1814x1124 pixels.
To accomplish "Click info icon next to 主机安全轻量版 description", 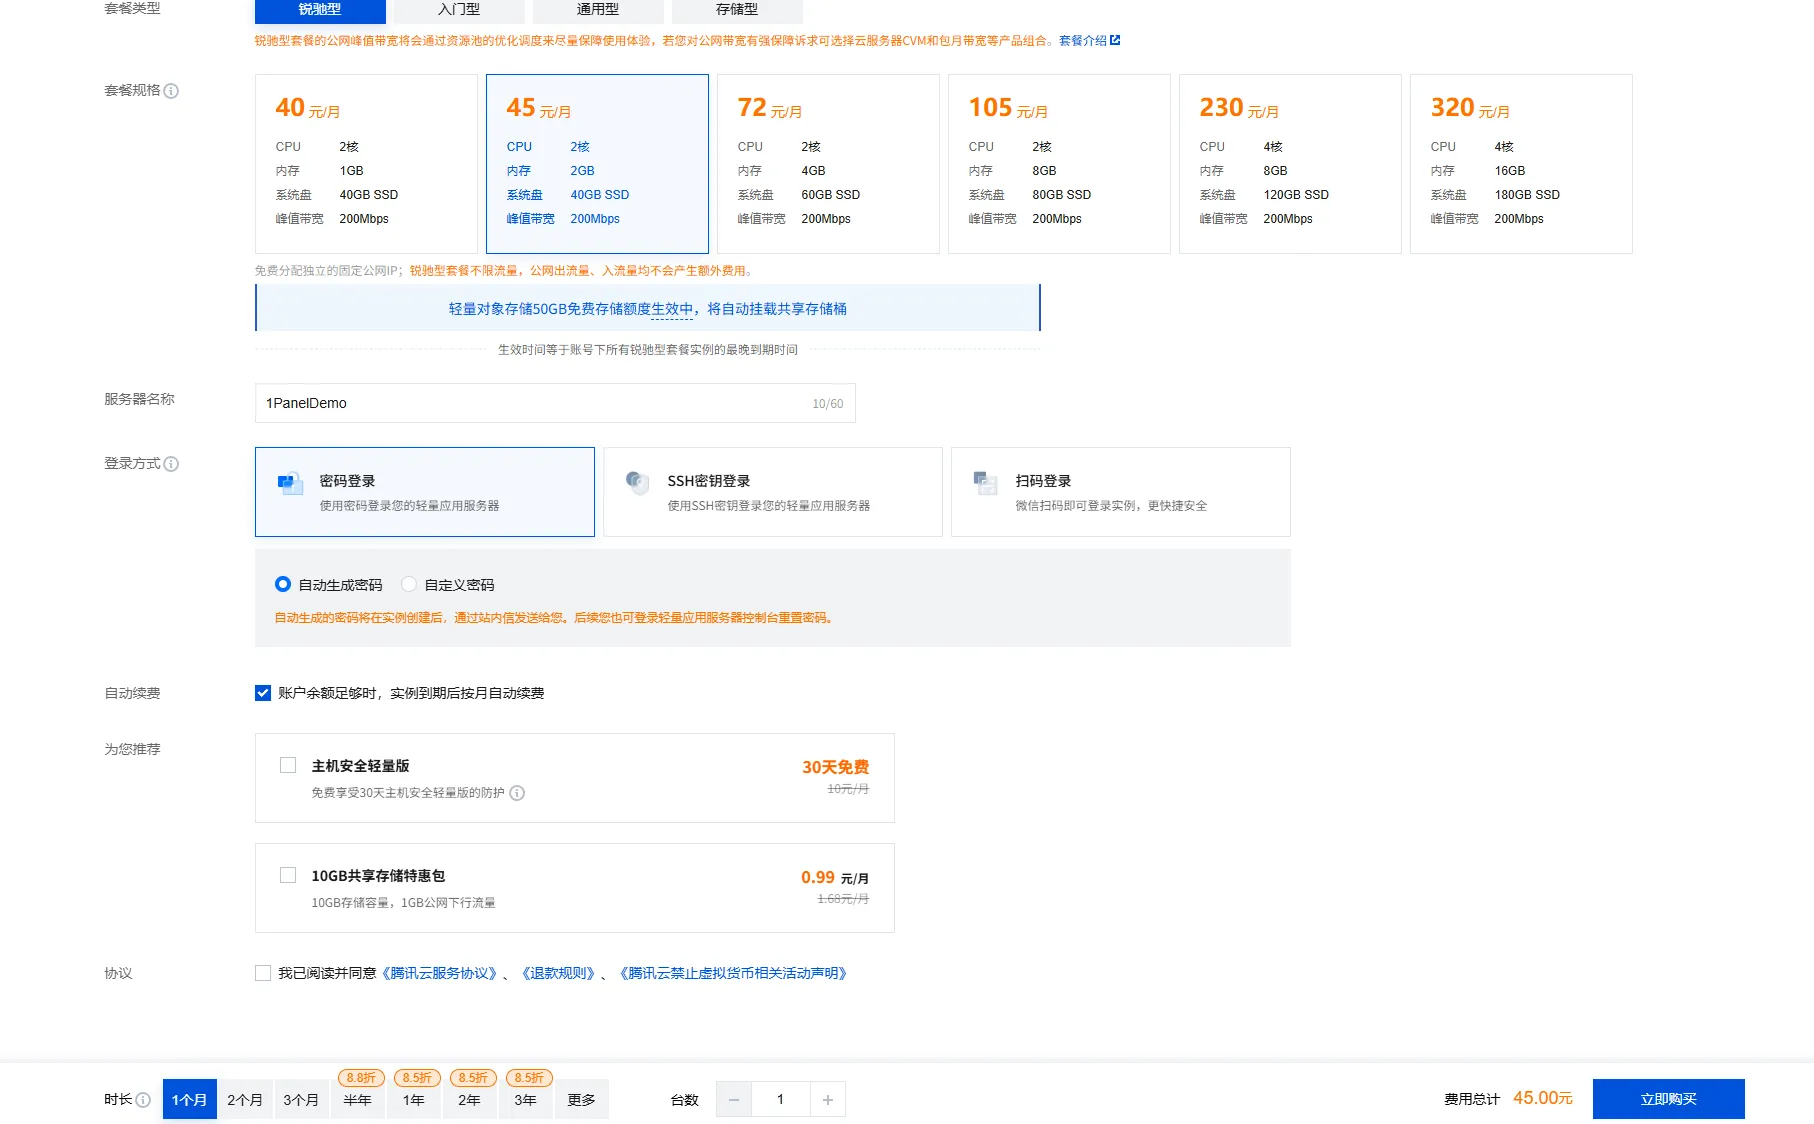I will tap(517, 793).
